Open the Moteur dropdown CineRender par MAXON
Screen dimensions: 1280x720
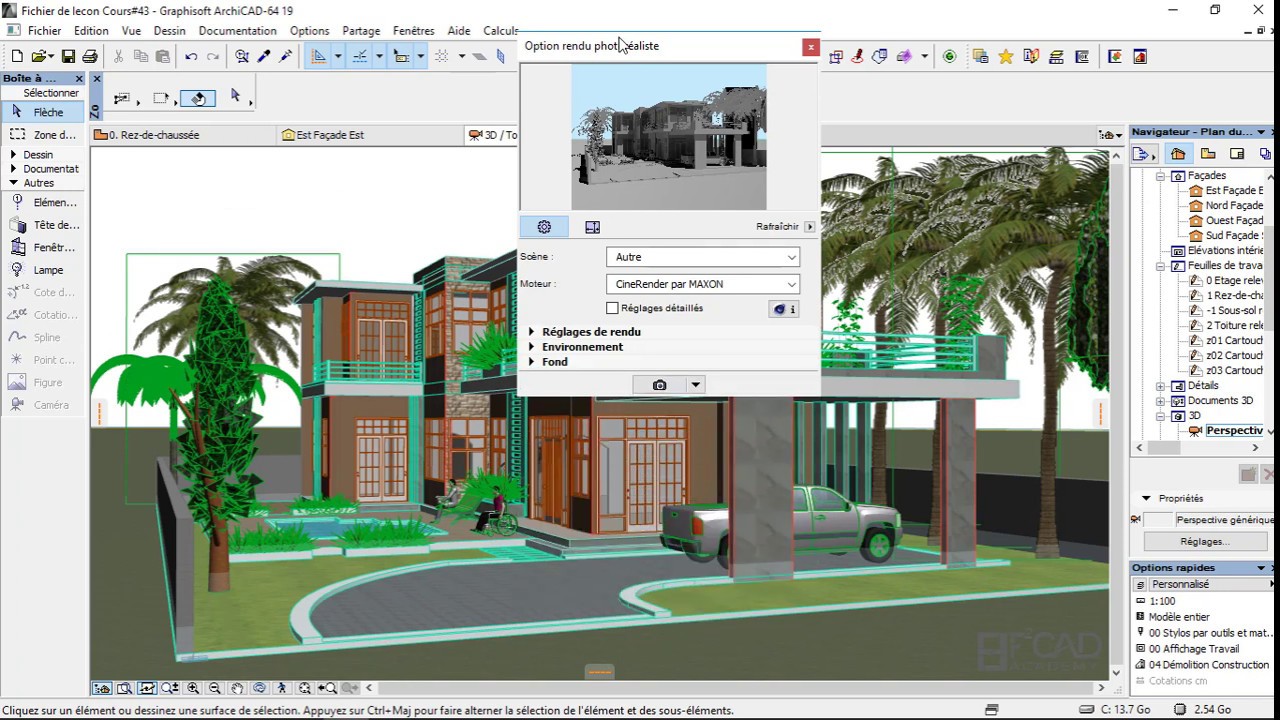coord(703,284)
